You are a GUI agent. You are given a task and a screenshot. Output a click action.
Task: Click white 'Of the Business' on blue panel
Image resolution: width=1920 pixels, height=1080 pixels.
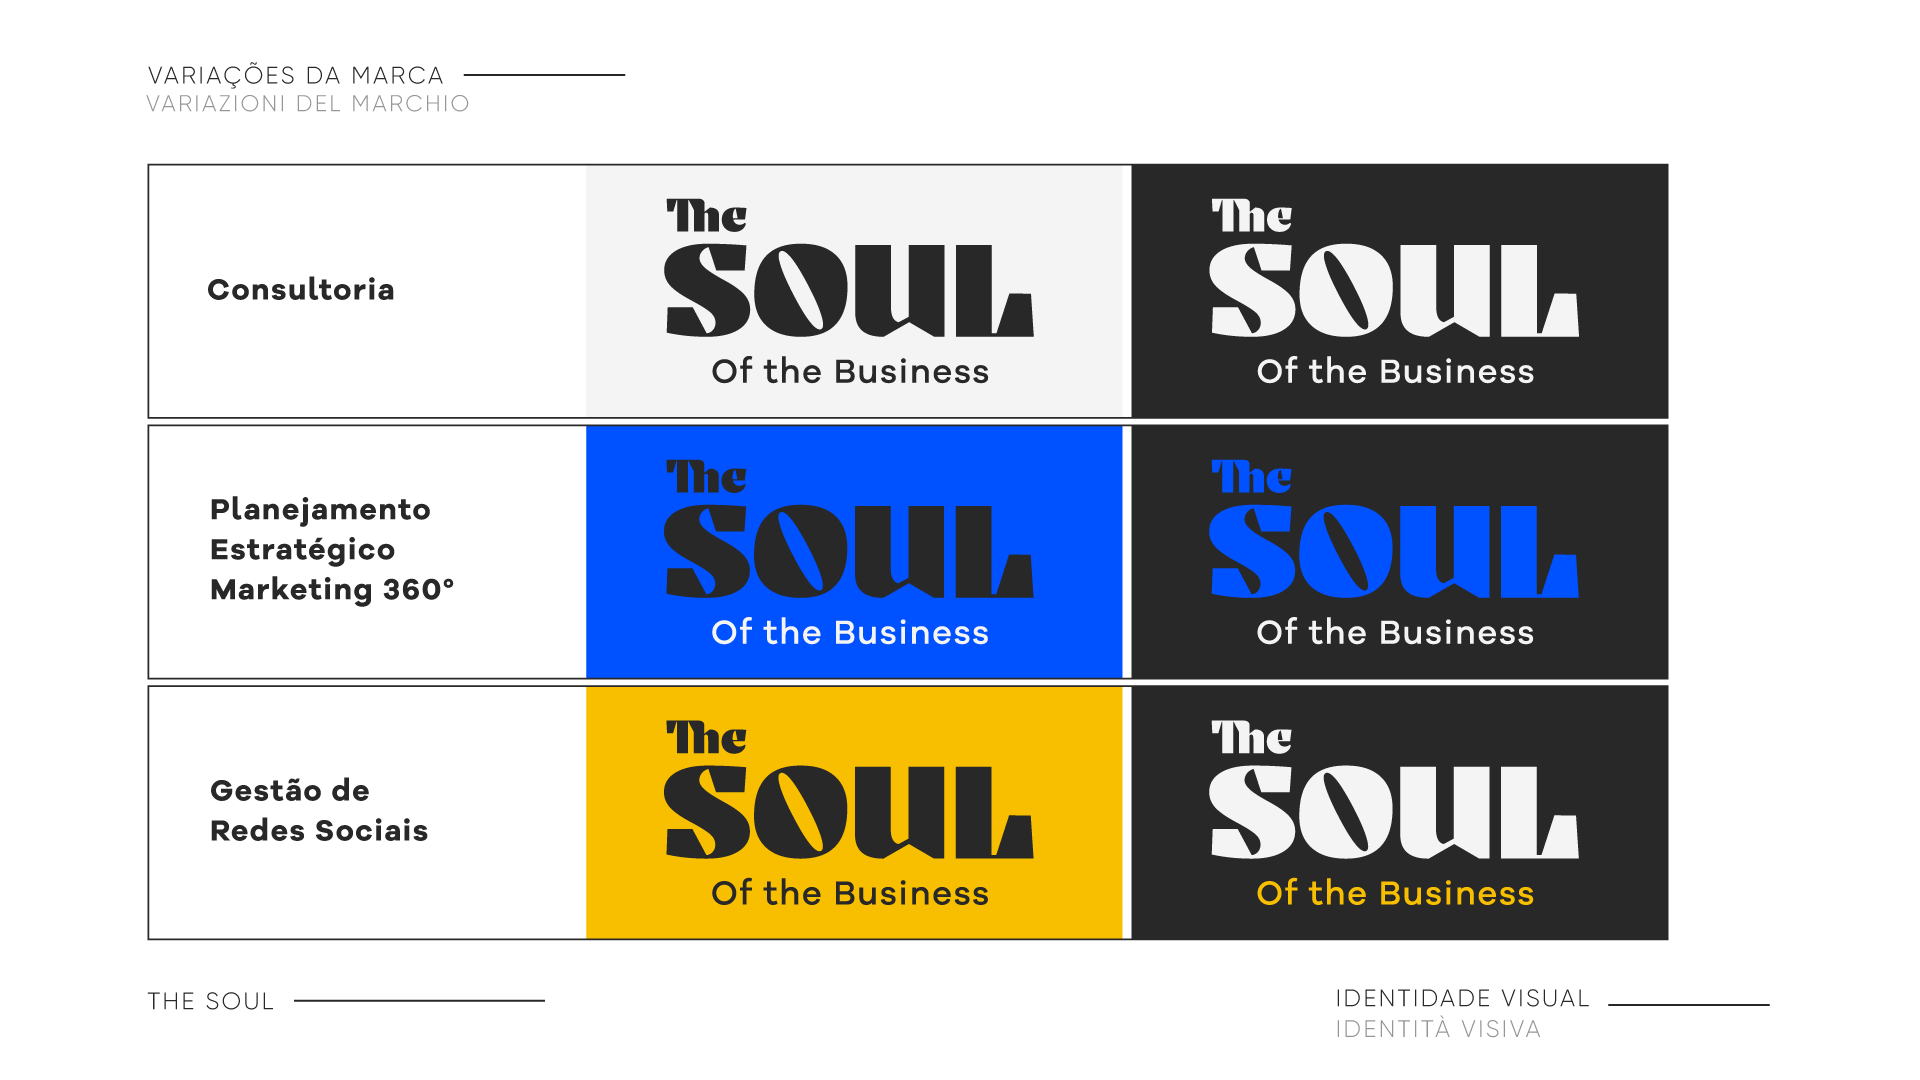click(850, 632)
